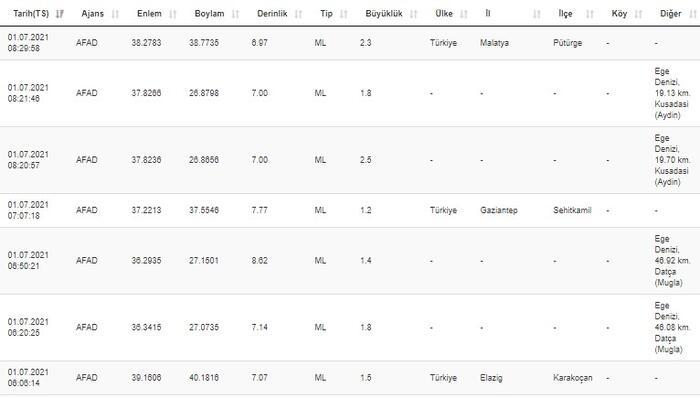The image size is (700, 398).
Task: Sort by Diğer column sort icon
Action: [692, 14]
